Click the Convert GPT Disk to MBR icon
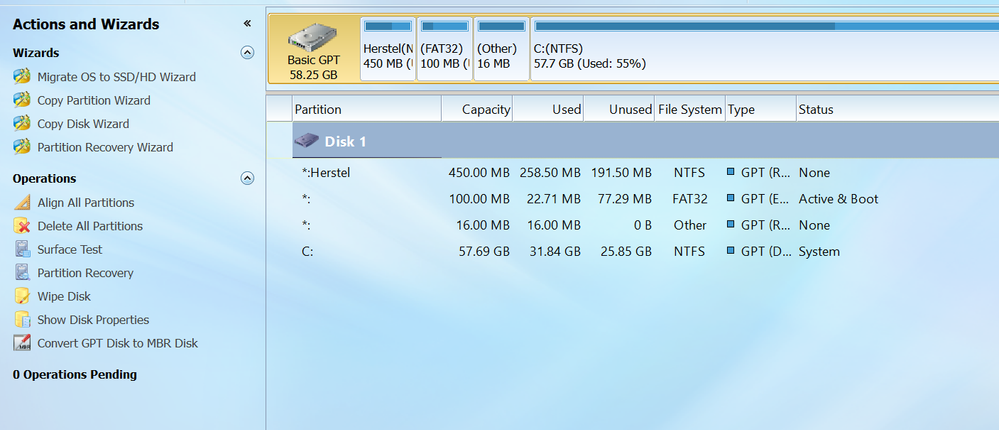The height and width of the screenshot is (430, 999). click(21, 343)
